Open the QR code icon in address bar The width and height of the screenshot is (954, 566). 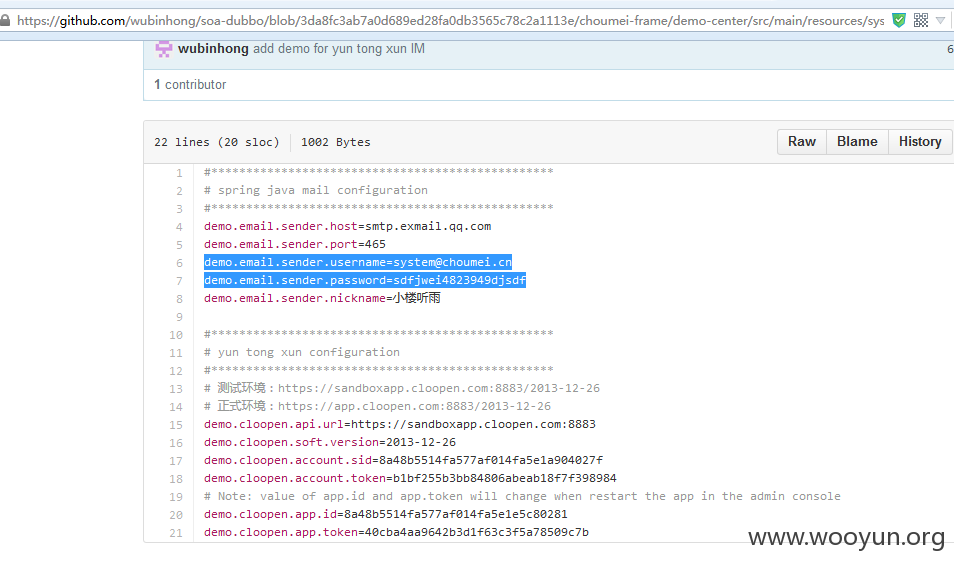(x=921, y=21)
